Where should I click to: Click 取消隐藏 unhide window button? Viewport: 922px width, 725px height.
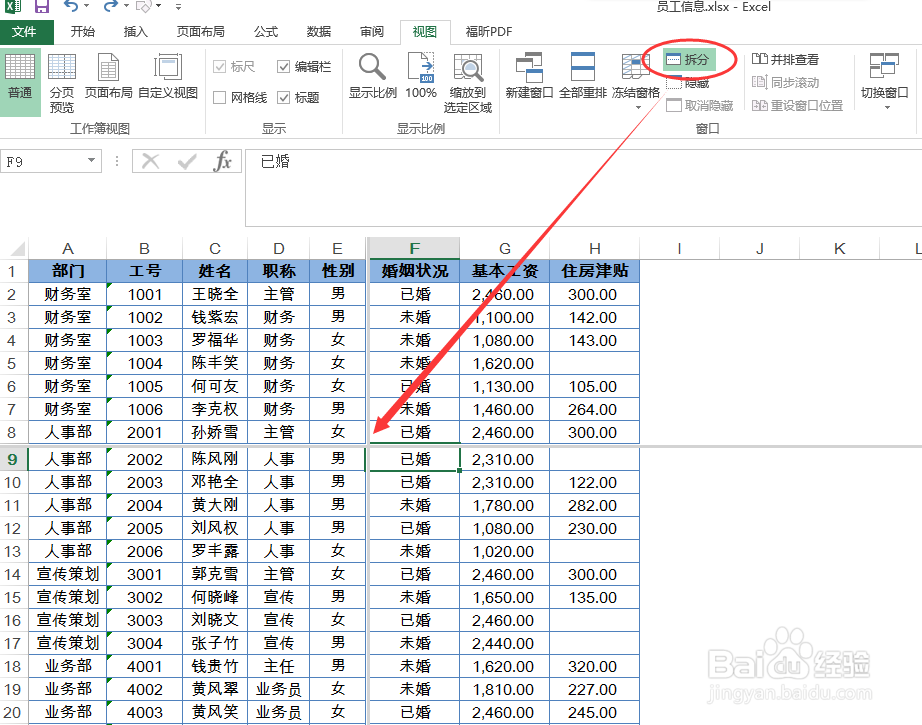click(700, 105)
